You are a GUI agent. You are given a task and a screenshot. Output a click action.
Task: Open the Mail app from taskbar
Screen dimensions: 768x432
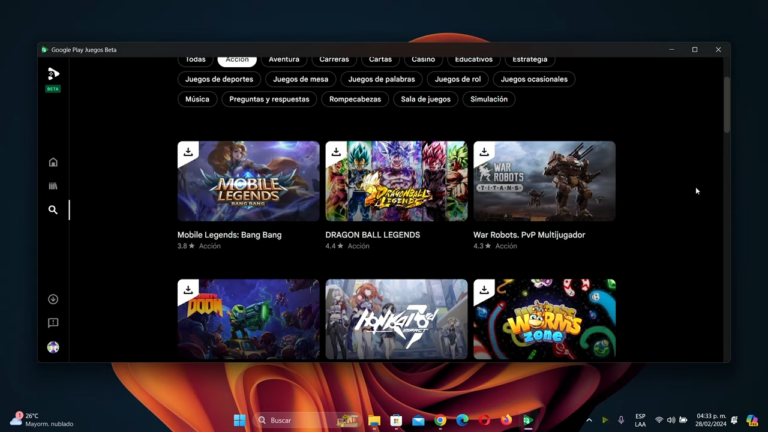click(418, 420)
